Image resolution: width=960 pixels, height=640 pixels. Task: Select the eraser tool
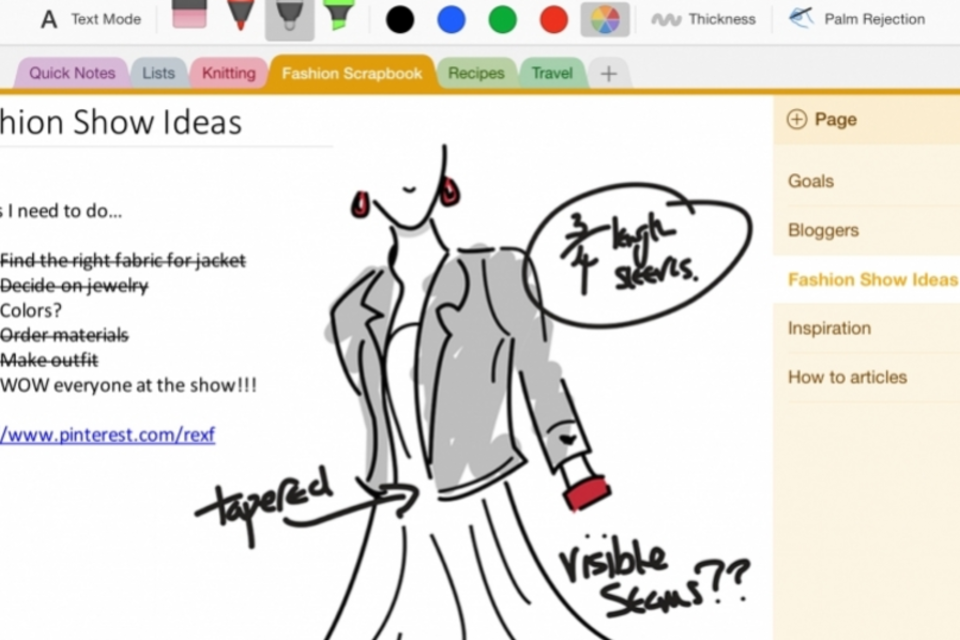pyautogui.click(x=189, y=14)
